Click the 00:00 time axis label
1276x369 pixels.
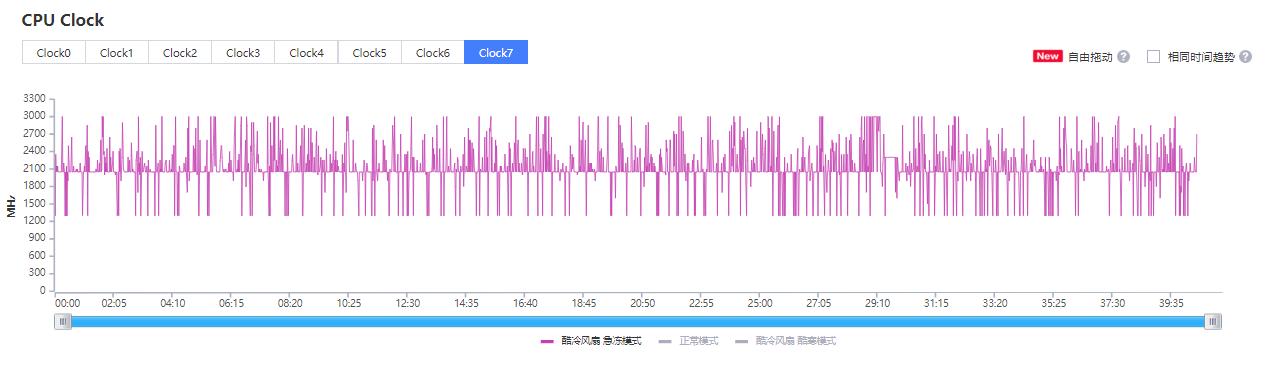(x=67, y=303)
